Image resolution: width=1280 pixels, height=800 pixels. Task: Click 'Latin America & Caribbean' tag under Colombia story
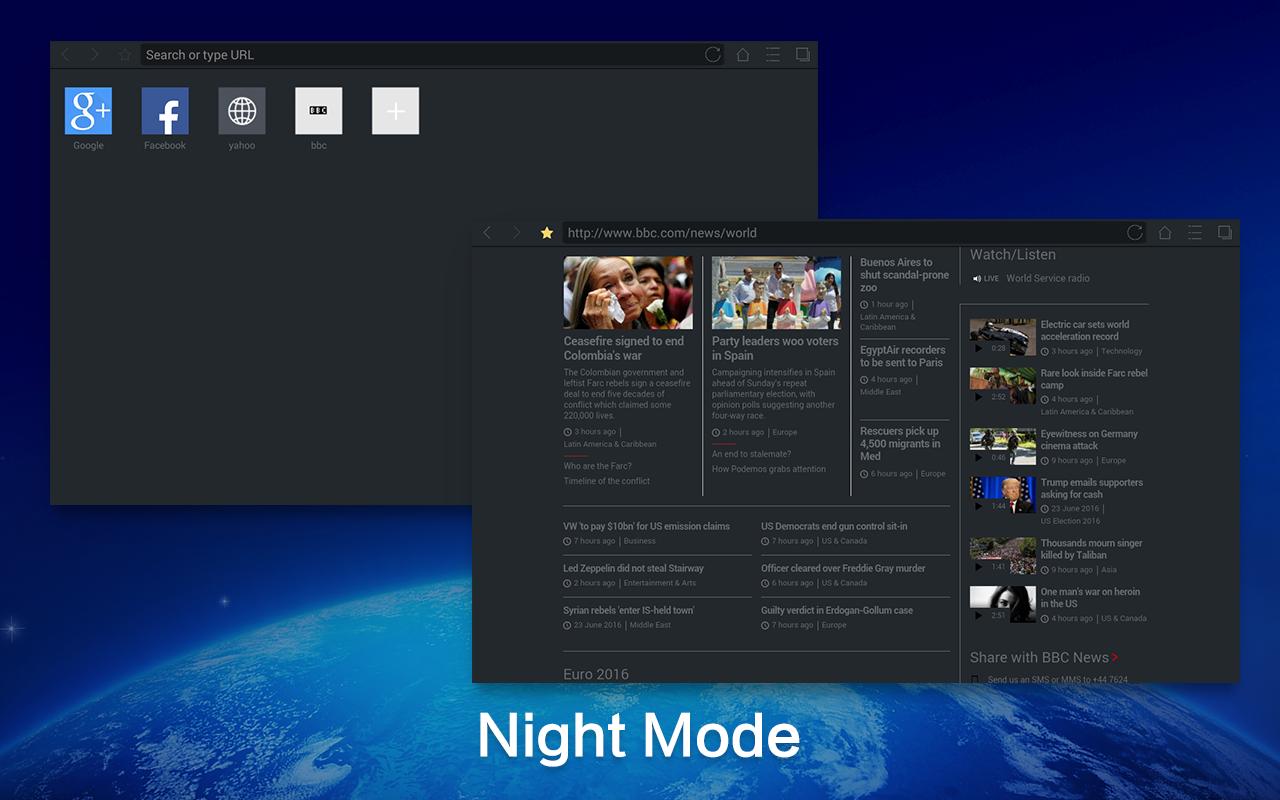click(610, 444)
